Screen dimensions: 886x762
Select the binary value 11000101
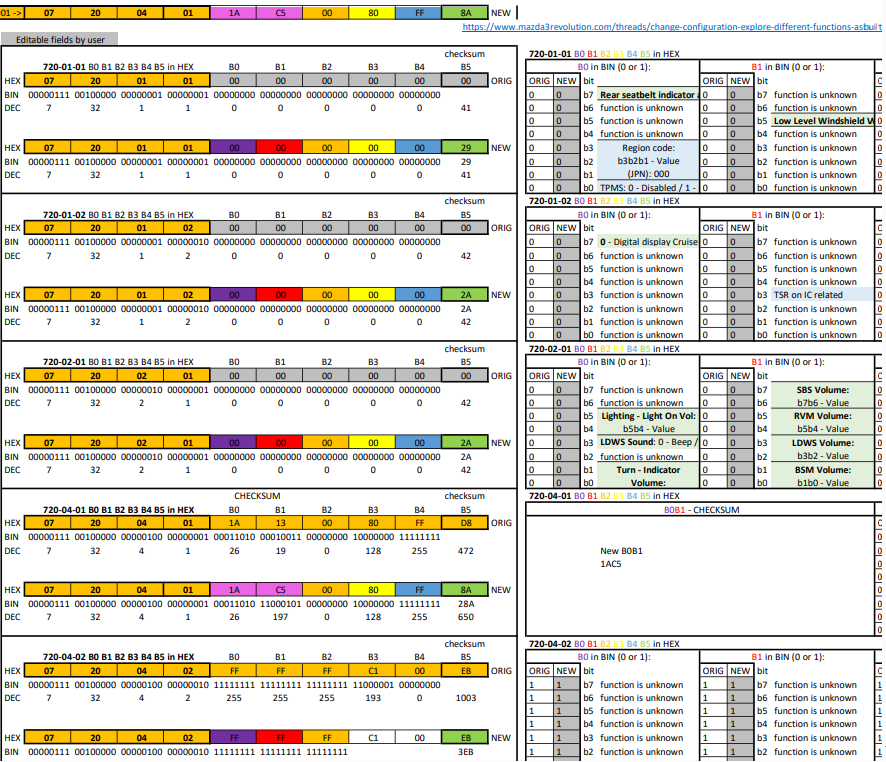click(x=280, y=604)
